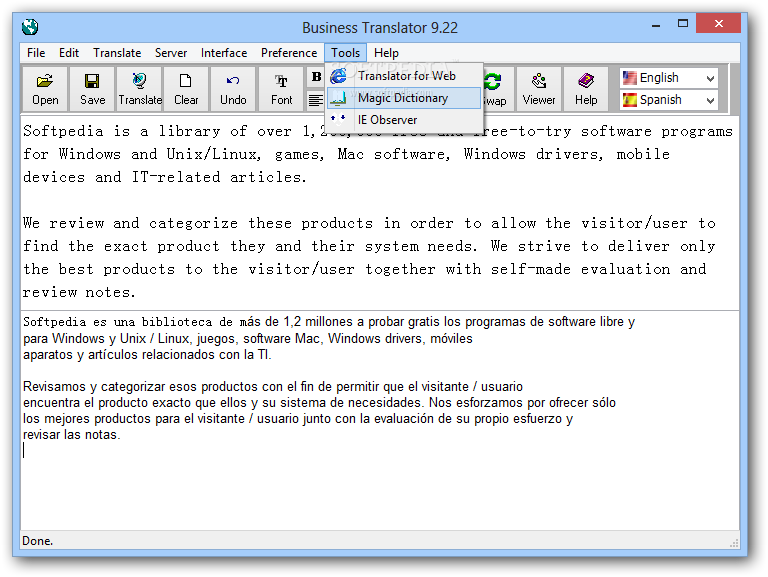The width and height of the screenshot is (768, 577).
Task: Close the Business Translator window
Action: click(x=719, y=24)
